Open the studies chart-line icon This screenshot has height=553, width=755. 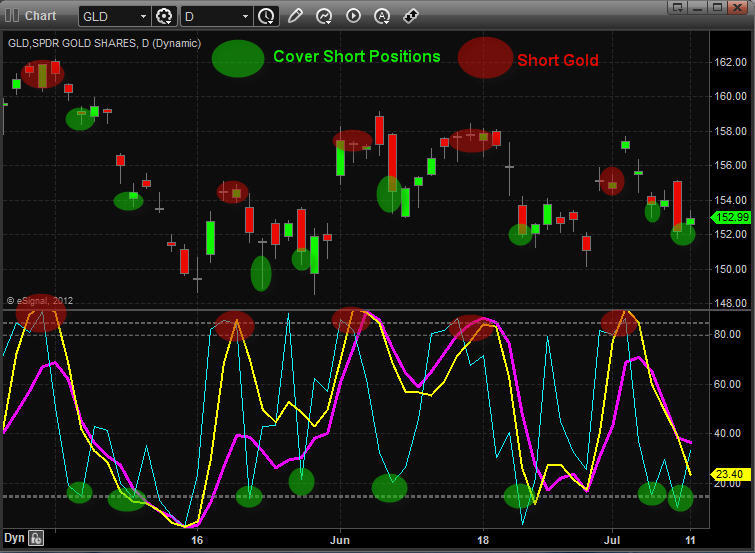point(324,16)
